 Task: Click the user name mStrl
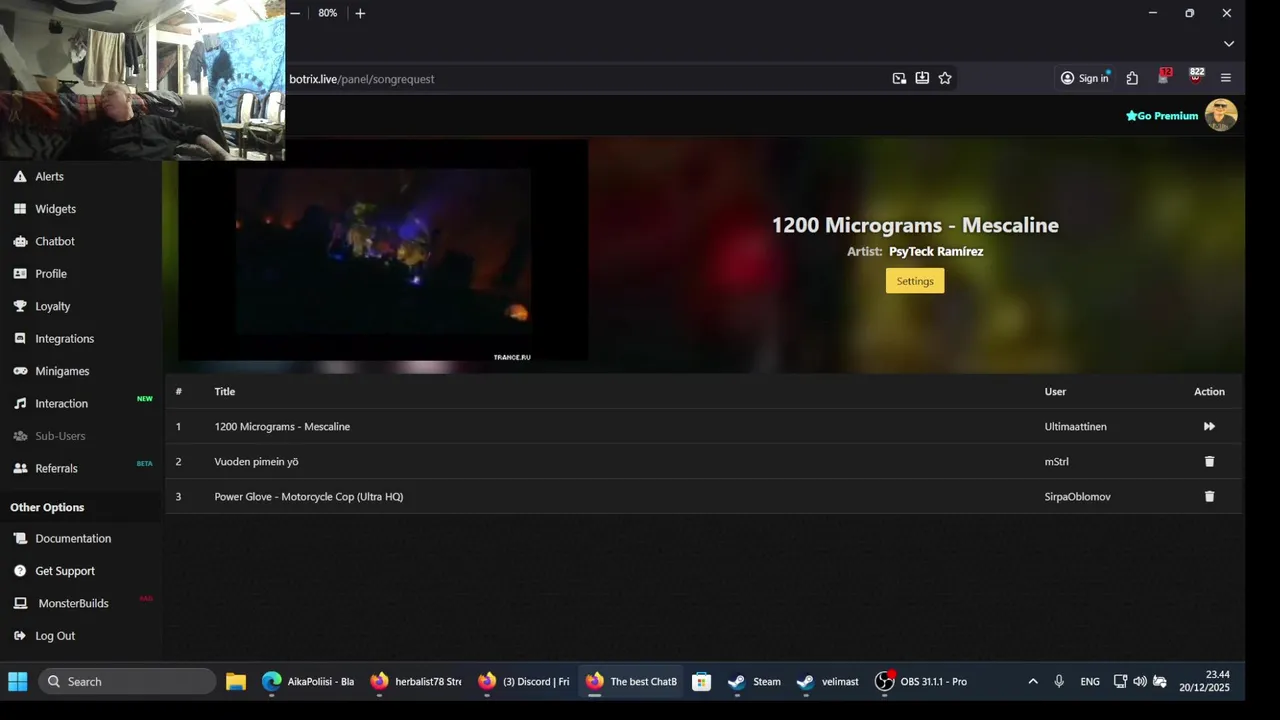click(1057, 462)
